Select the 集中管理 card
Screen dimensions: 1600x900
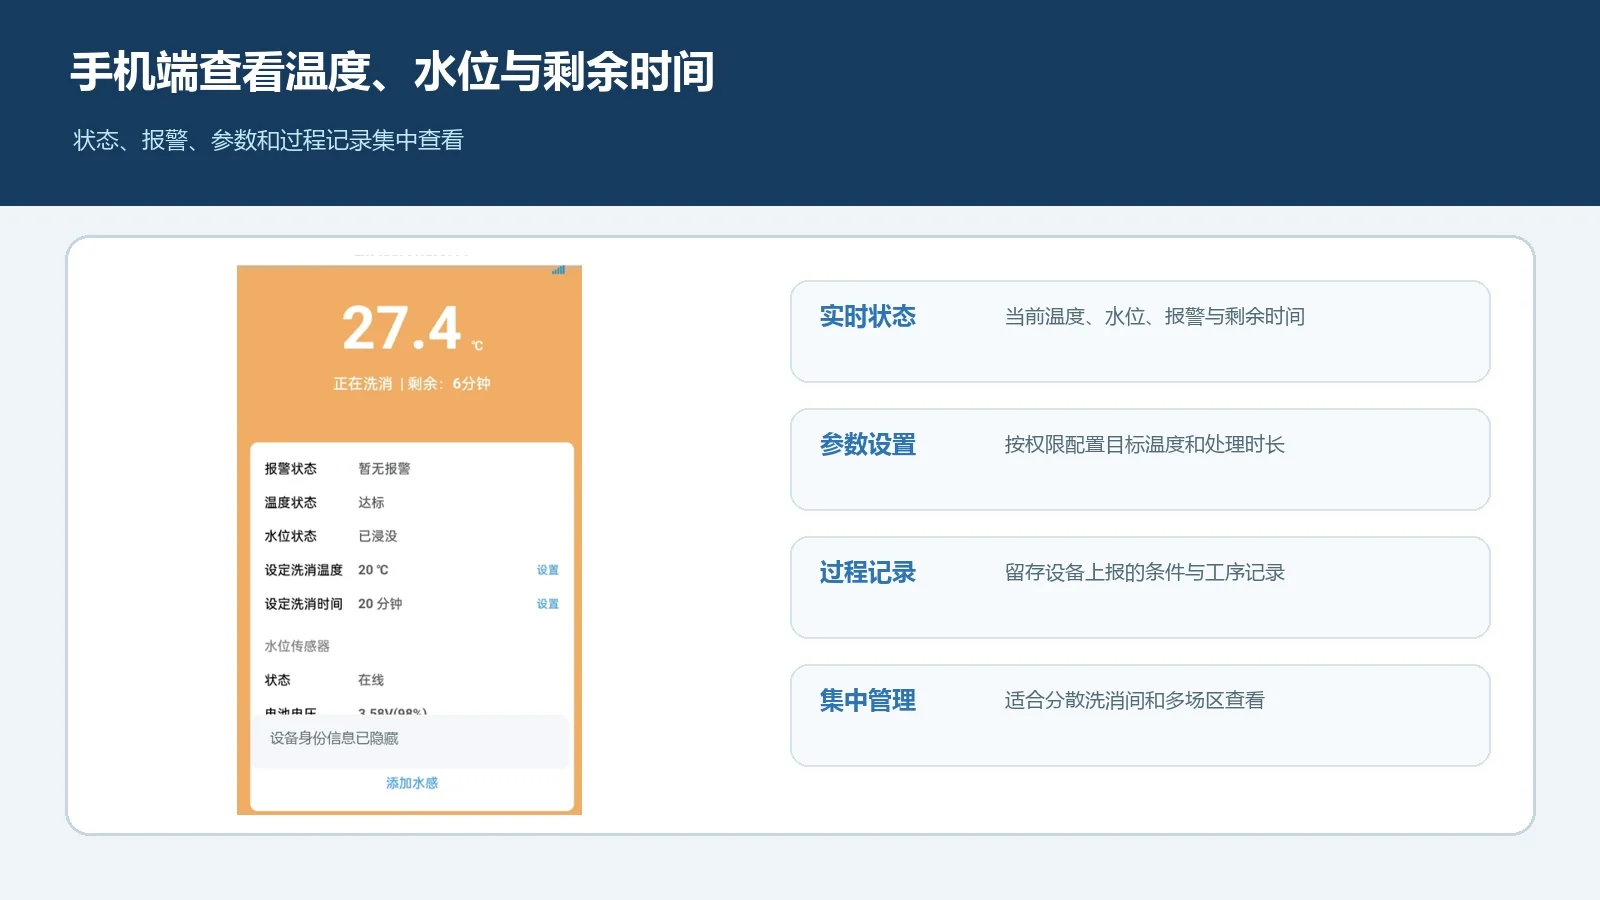[1140, 715]
